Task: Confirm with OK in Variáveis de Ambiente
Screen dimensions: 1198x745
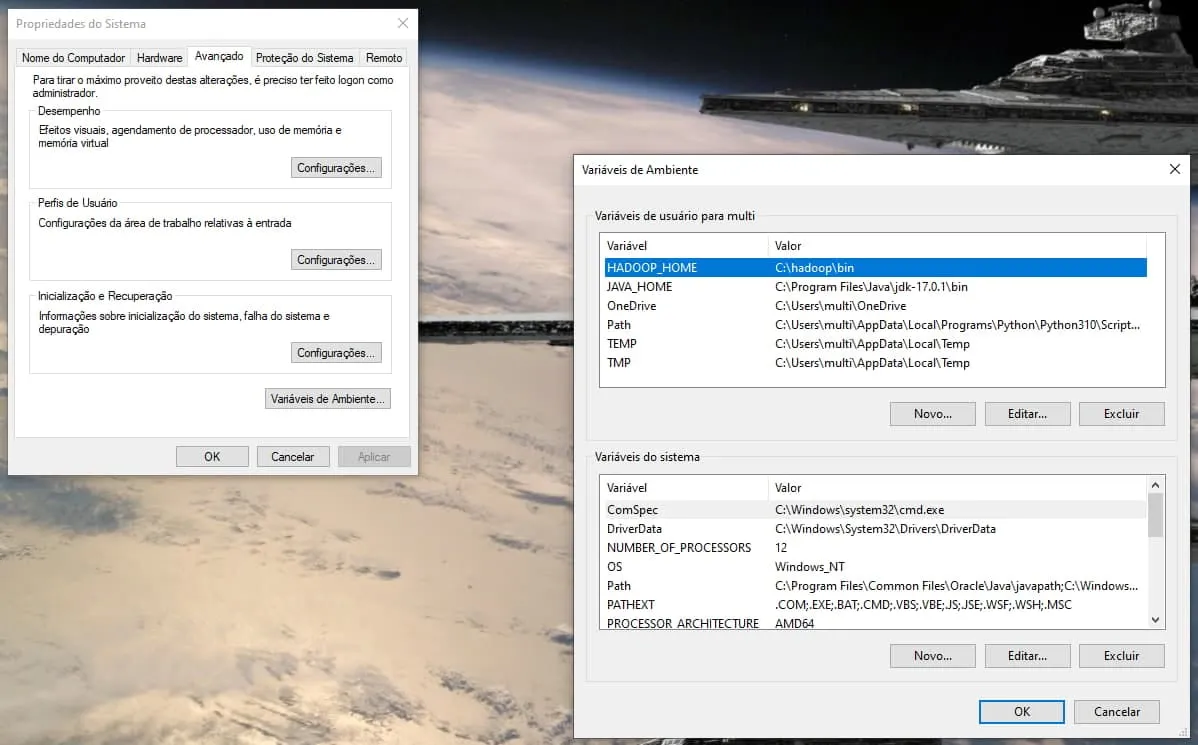Action: point(1021,712)
